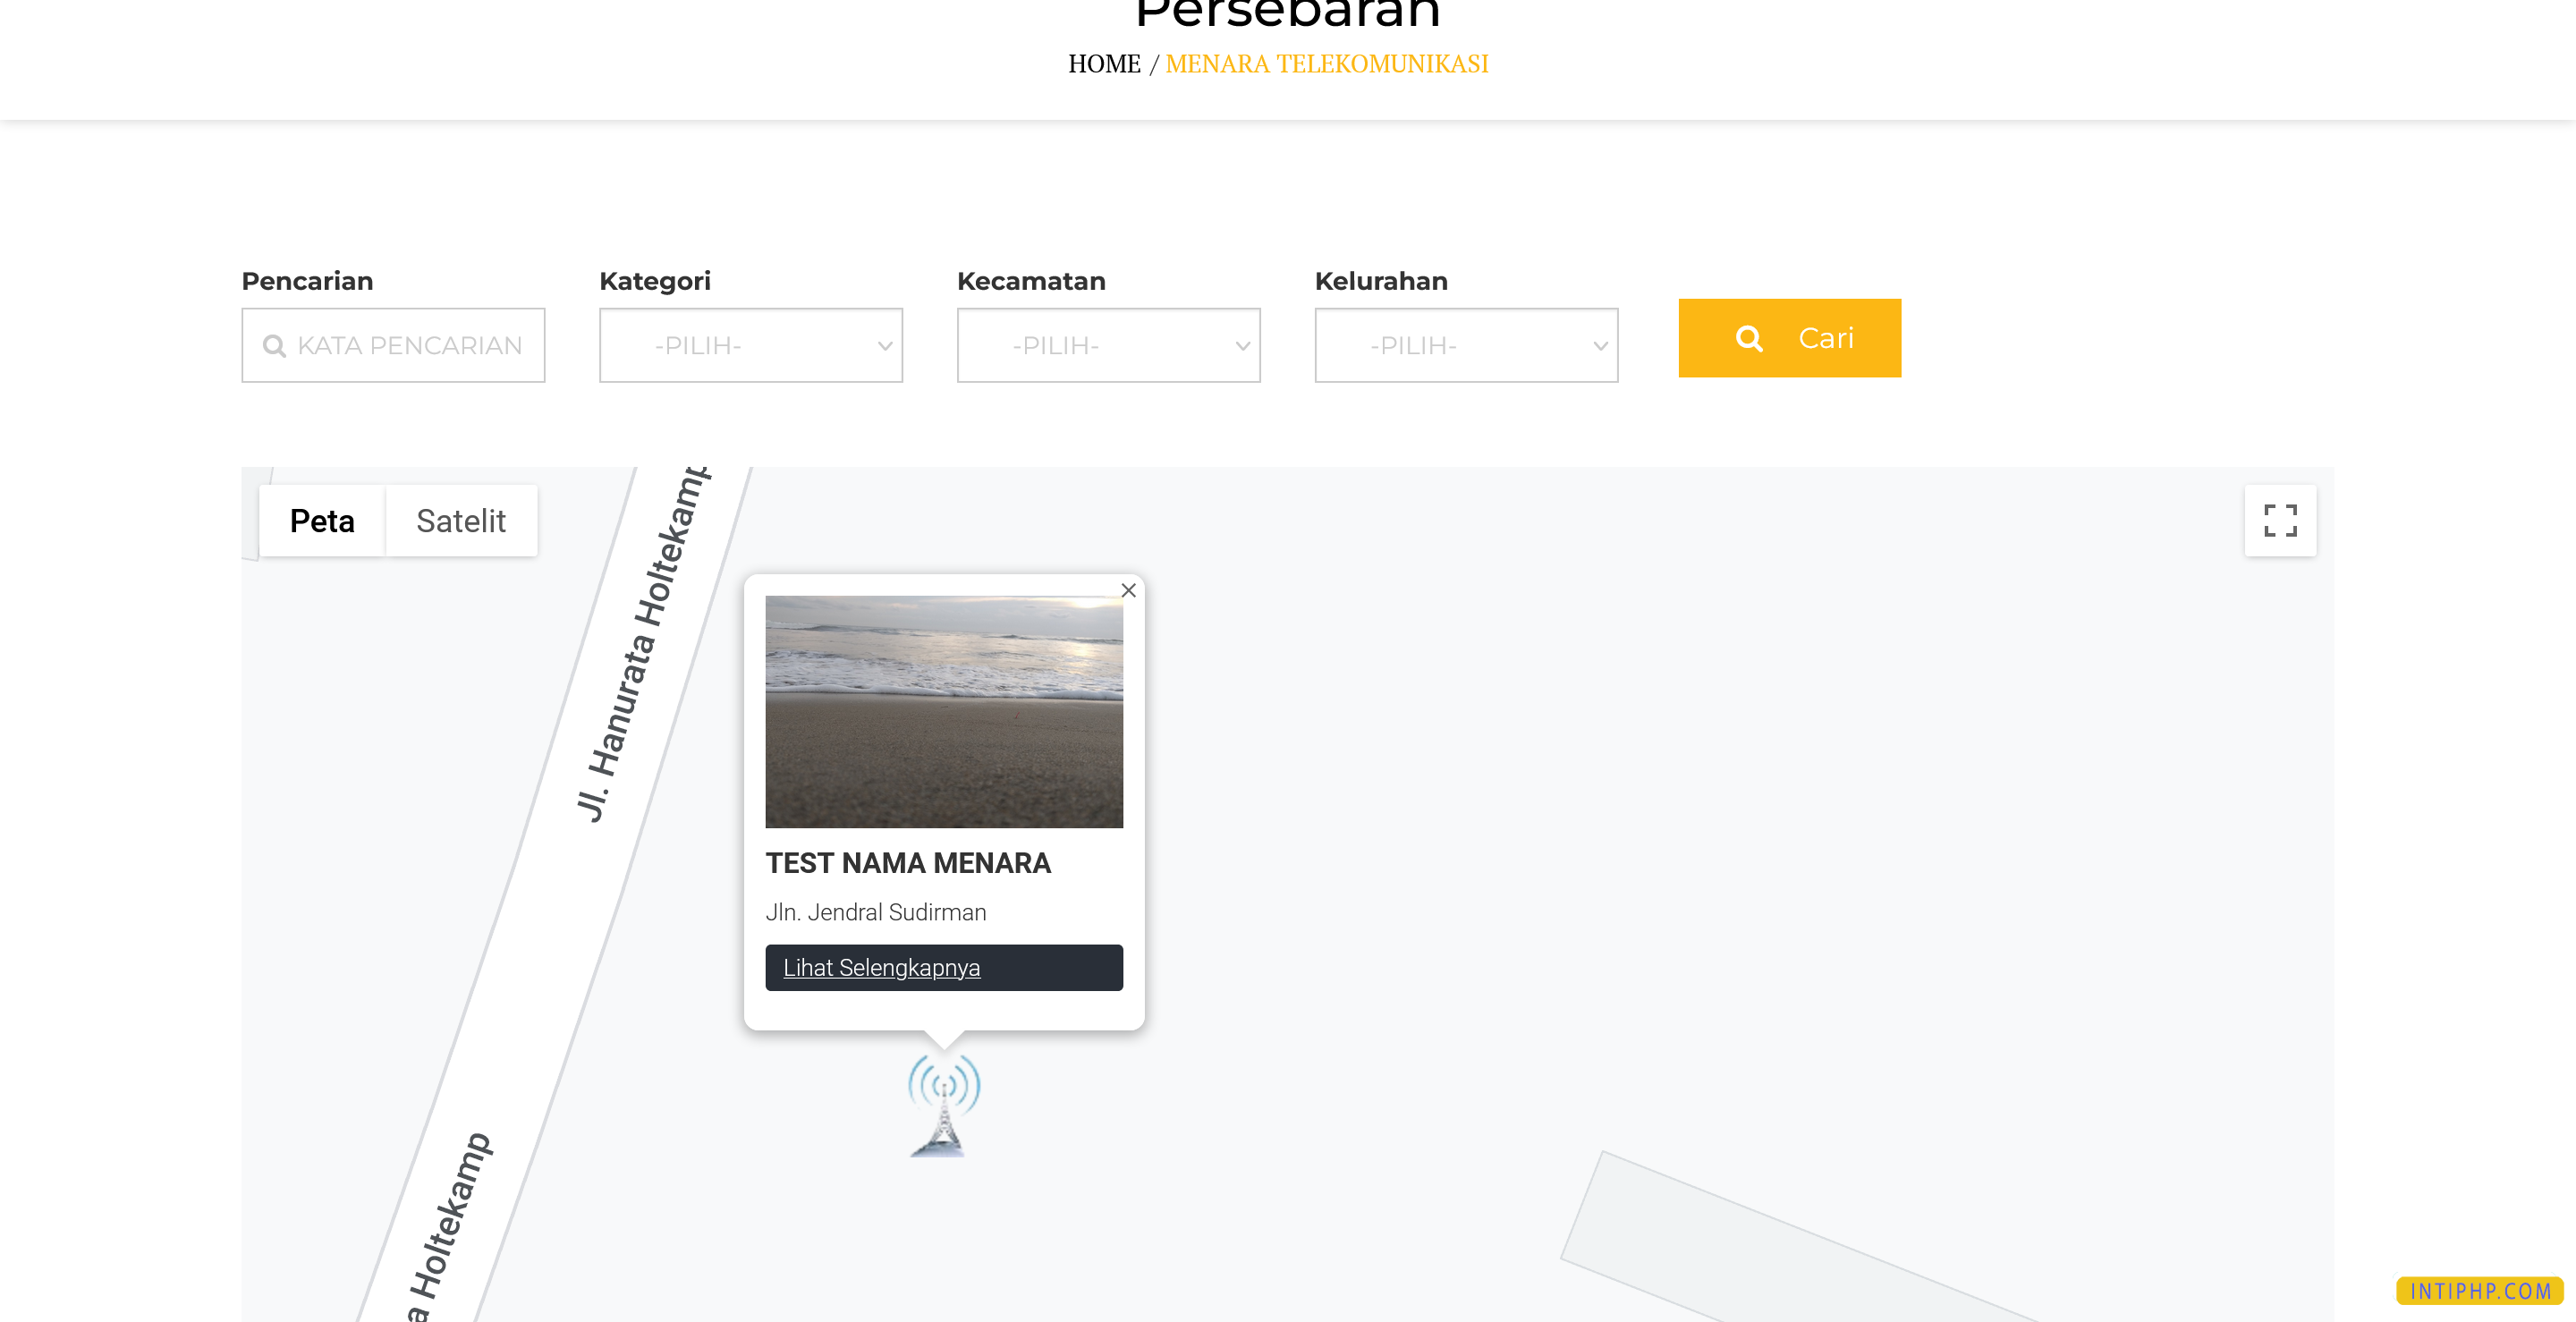Click the MENARA TELEKOMUNIKASI breadcrumb
The image size is (2576, 1322).
click(1327, 63)
